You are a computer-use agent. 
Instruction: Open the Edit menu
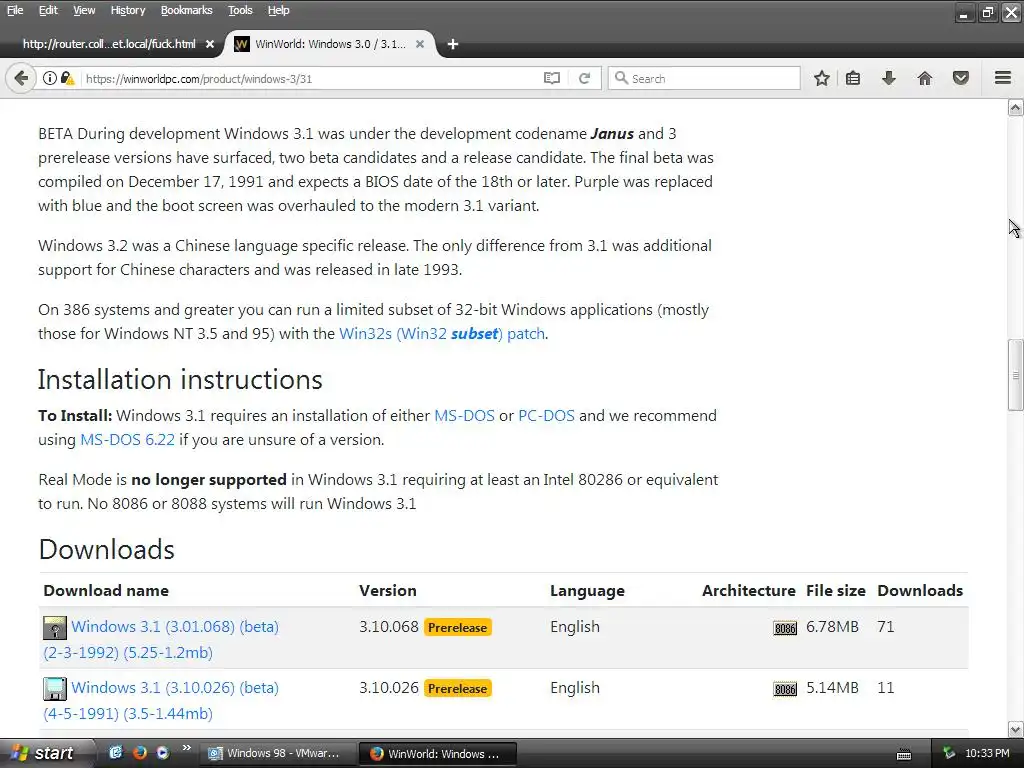click(x=48, y=10)
